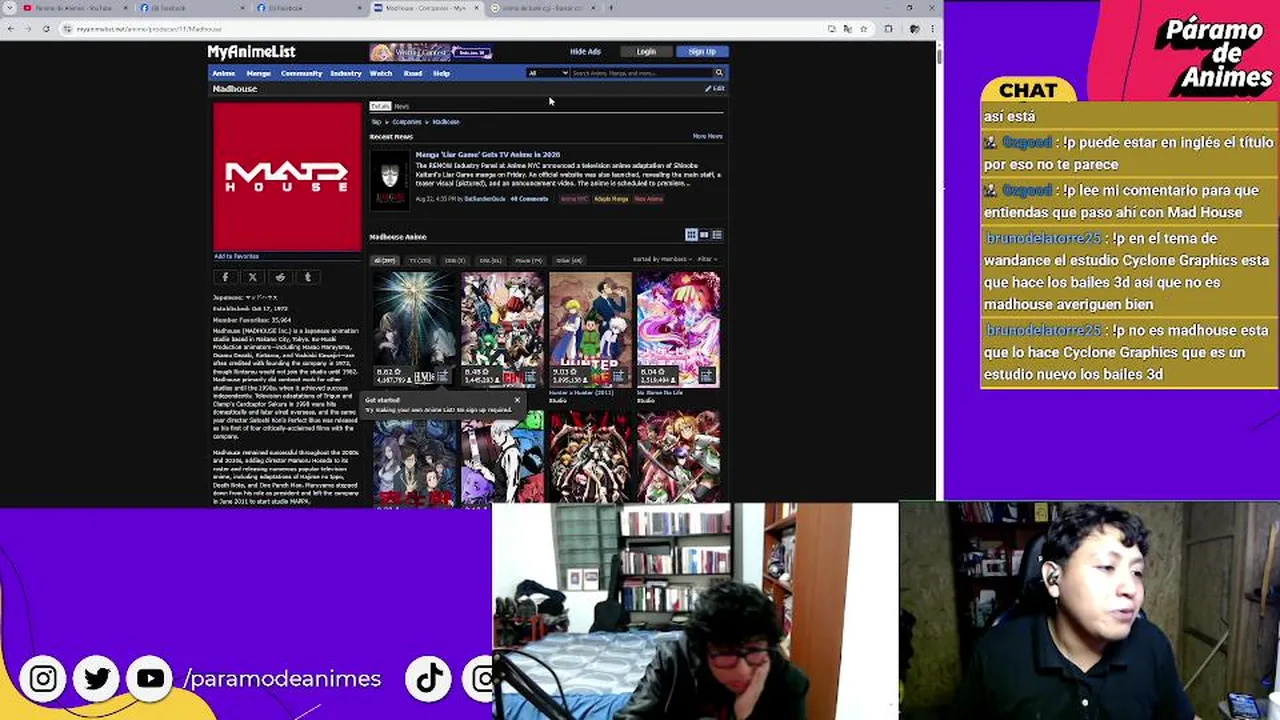Switch to middle card view icon

[704, 235]
